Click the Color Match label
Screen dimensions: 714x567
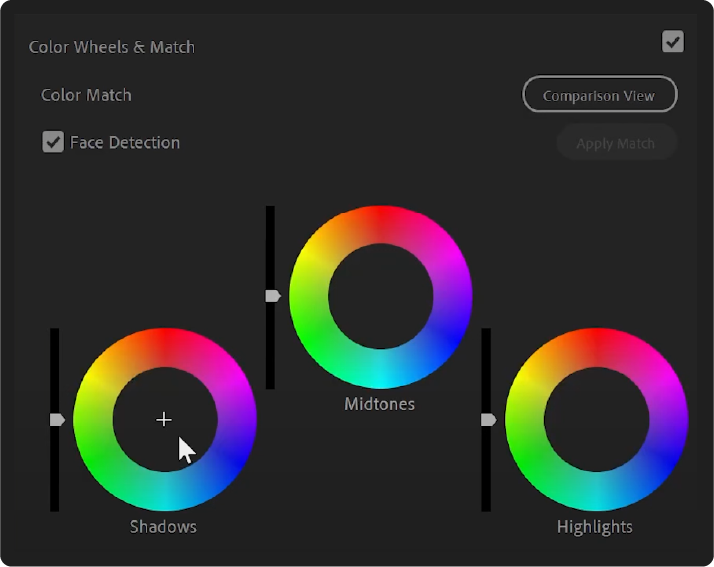click(x=86, y=95)
